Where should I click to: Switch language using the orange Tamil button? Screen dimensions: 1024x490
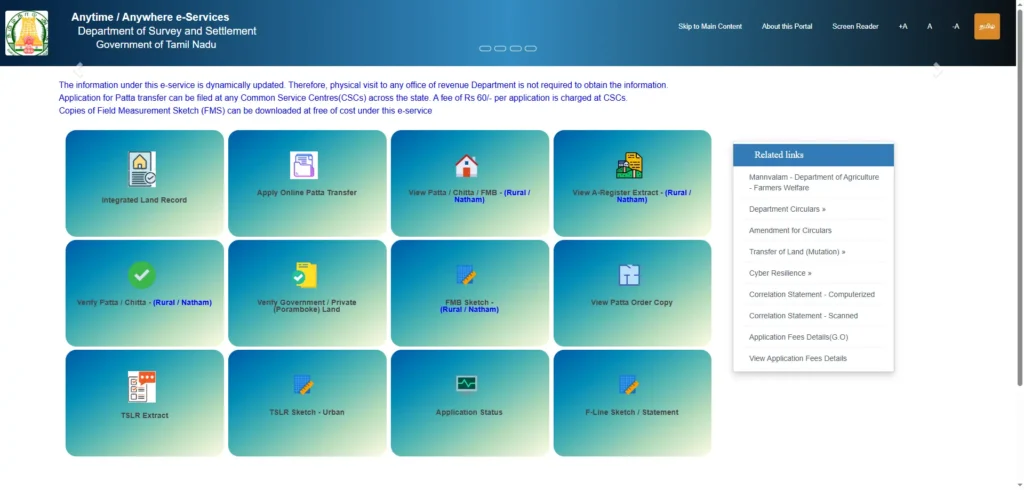(987, 27)
